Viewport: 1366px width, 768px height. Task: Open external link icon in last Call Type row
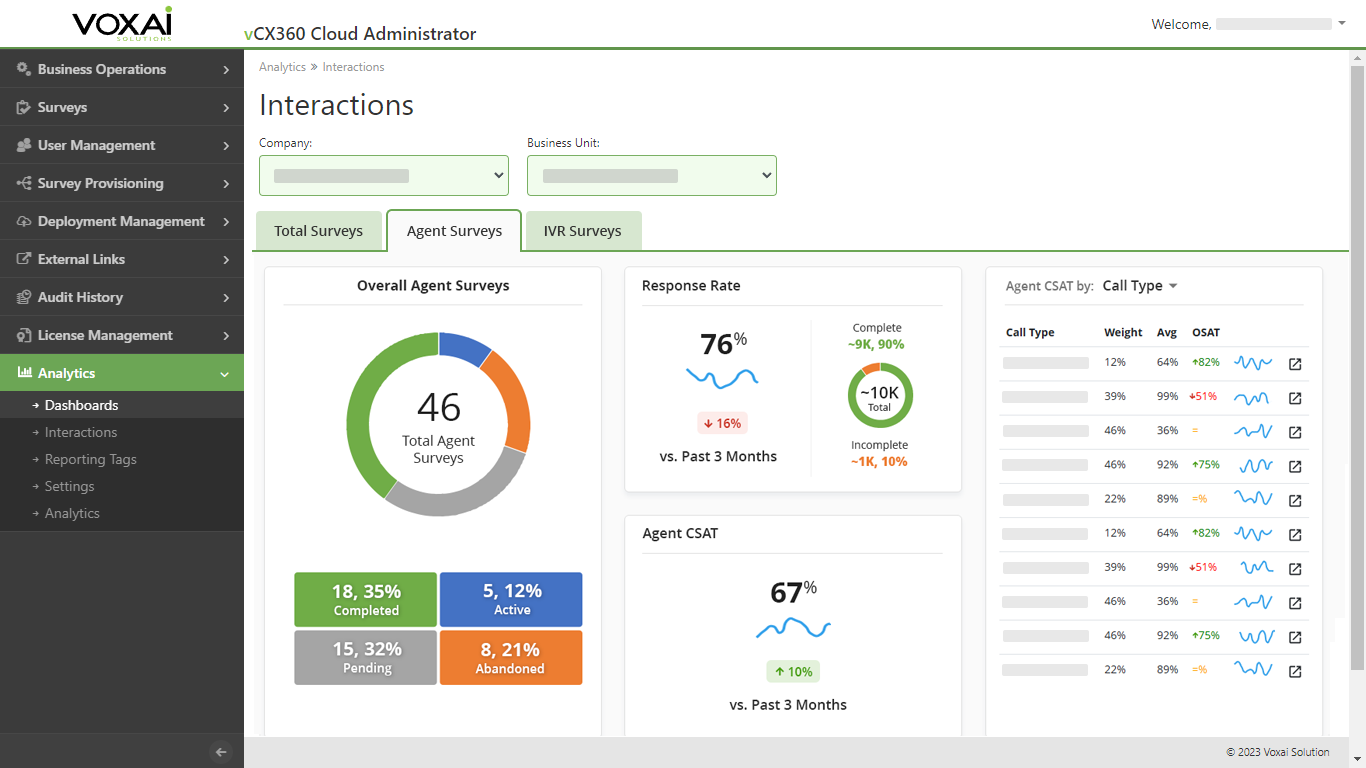pos(1295,671)
